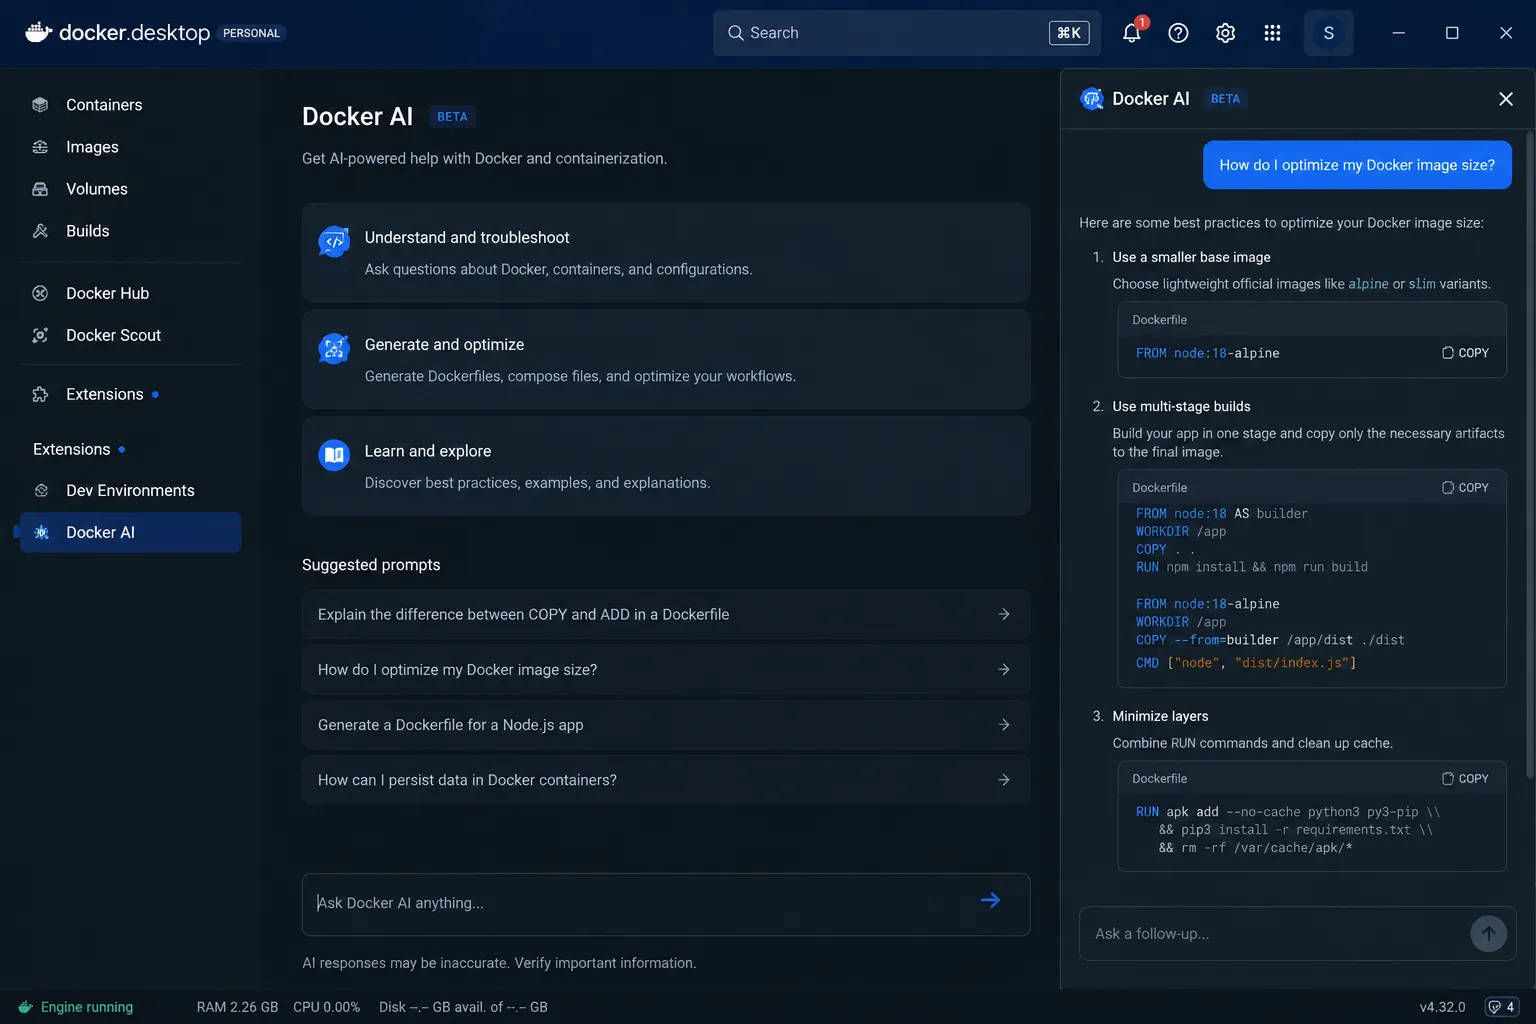This screenshot has width=1536, height=1024.
Task: Close the Docker AI side panel
Action: pyautogui.click(x=1506, y=98)
